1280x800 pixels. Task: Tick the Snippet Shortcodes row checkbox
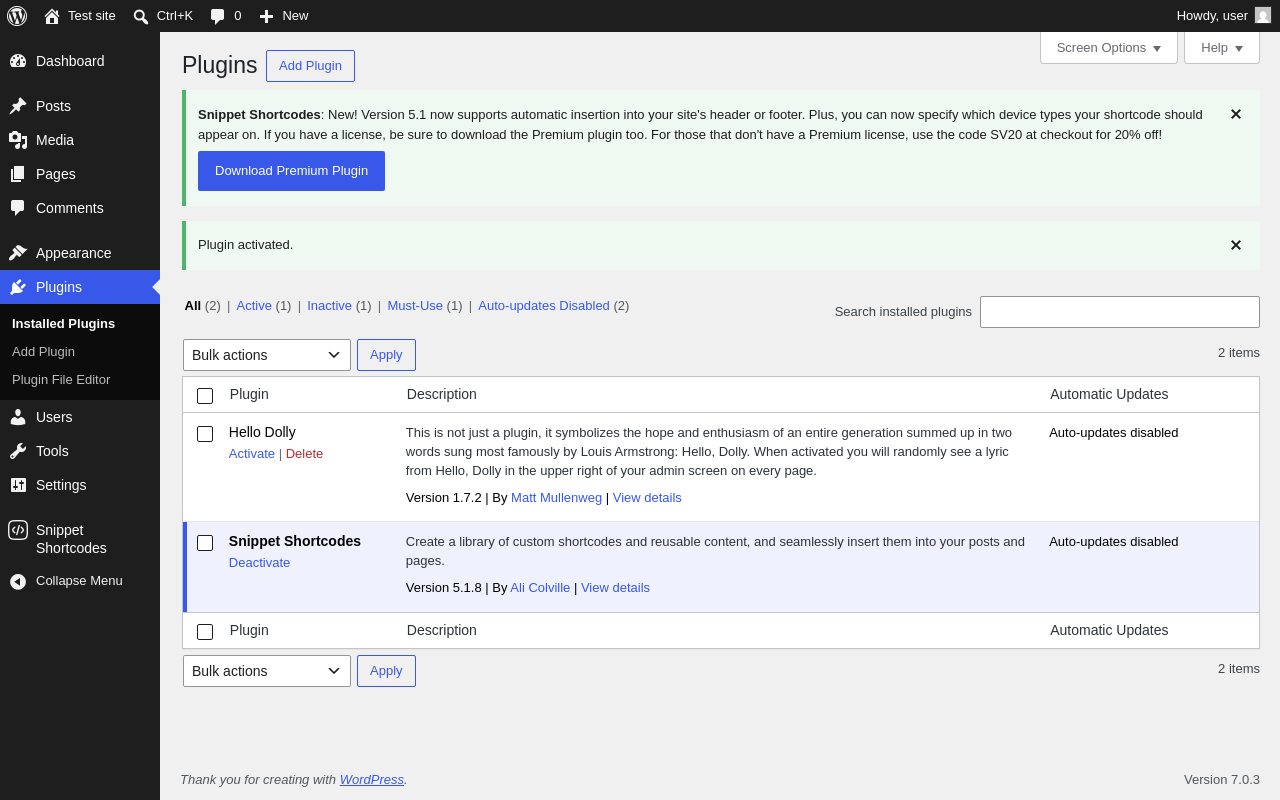point(205,543)
